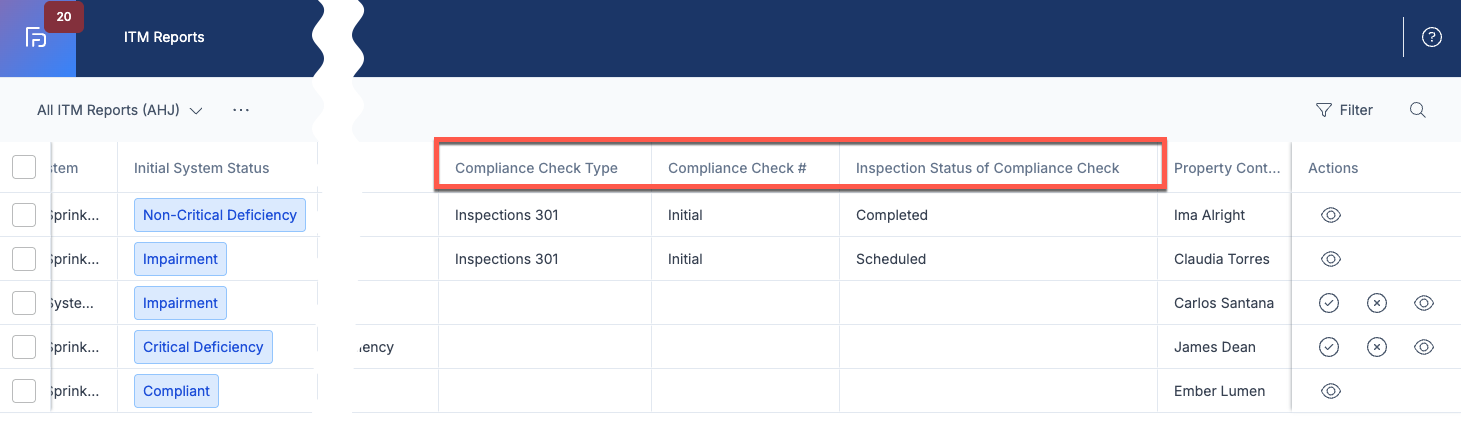Approve James Dean's report with checkmark icon
The image size is (1461, 421).
tap(1329, 347)
